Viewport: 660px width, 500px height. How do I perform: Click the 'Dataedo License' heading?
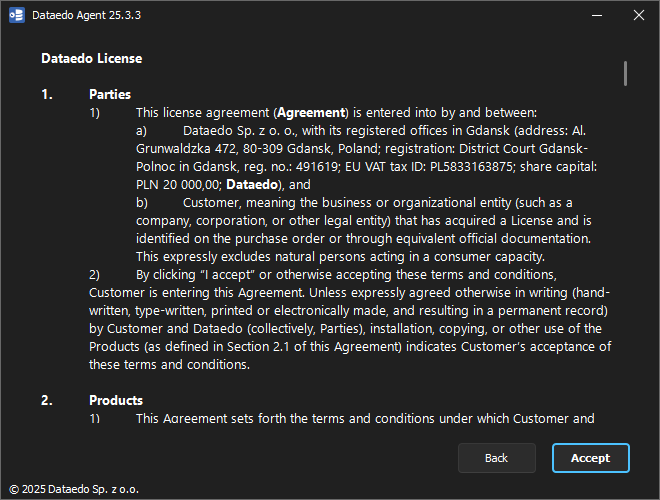[x=91, y=59]
